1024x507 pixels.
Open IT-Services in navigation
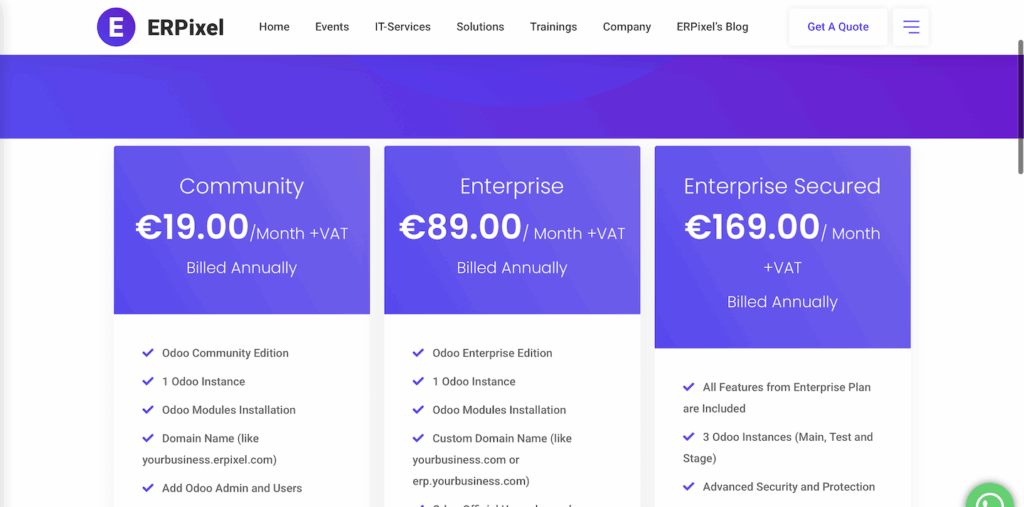pyautogui.click(x=402, y=27)
